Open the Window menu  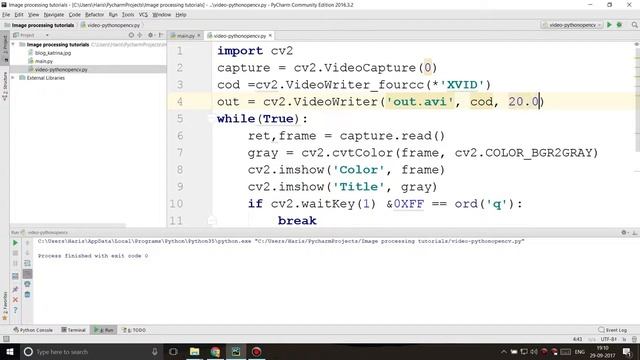click(x=162, y=15)
